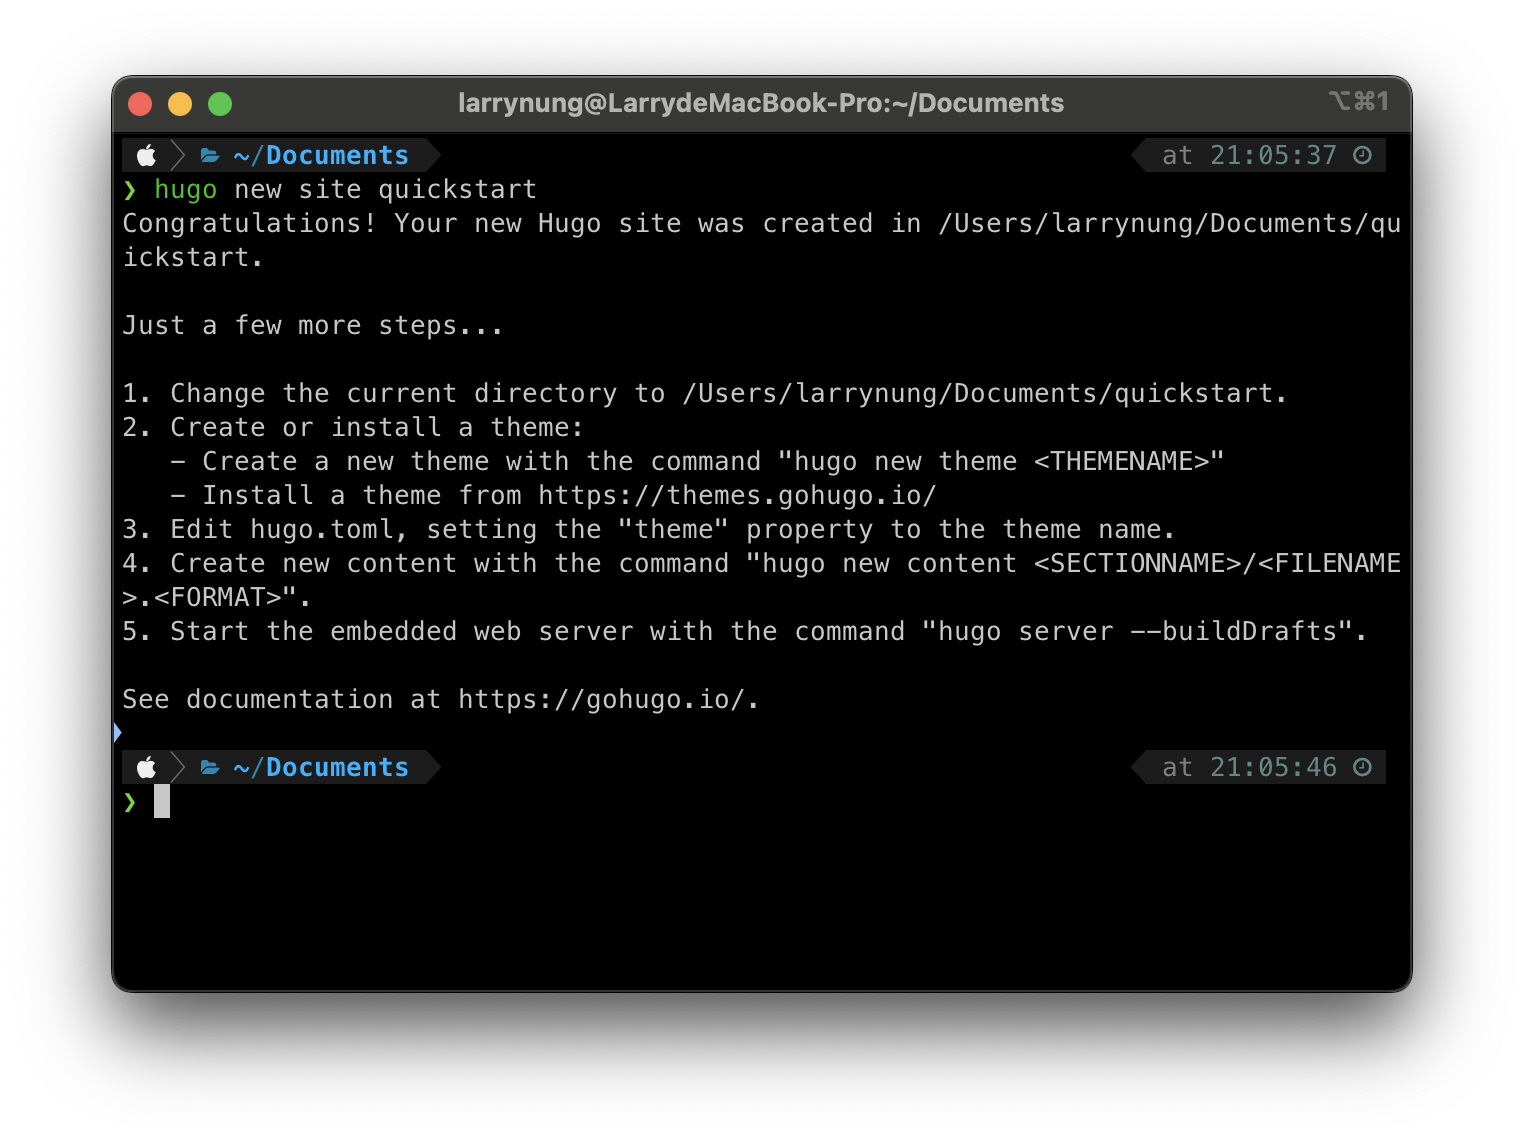This screenshot has width=1524, height=1140.
Task: Click 'hugo server --buildDrafts' command text
Action: [x=1138, y=631]
